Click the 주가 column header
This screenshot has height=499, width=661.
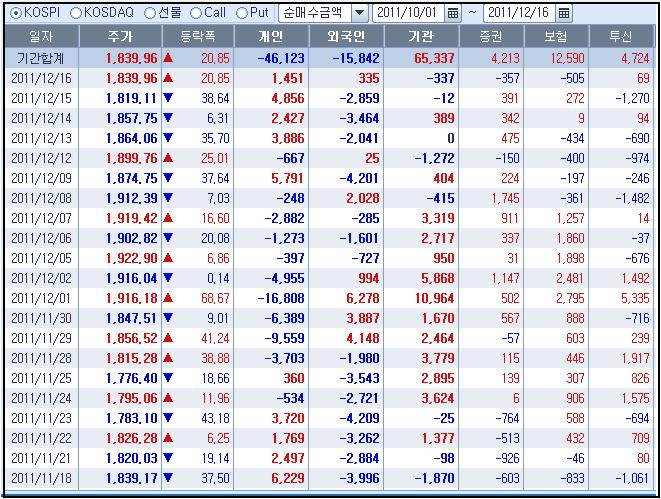pos(121,37)
